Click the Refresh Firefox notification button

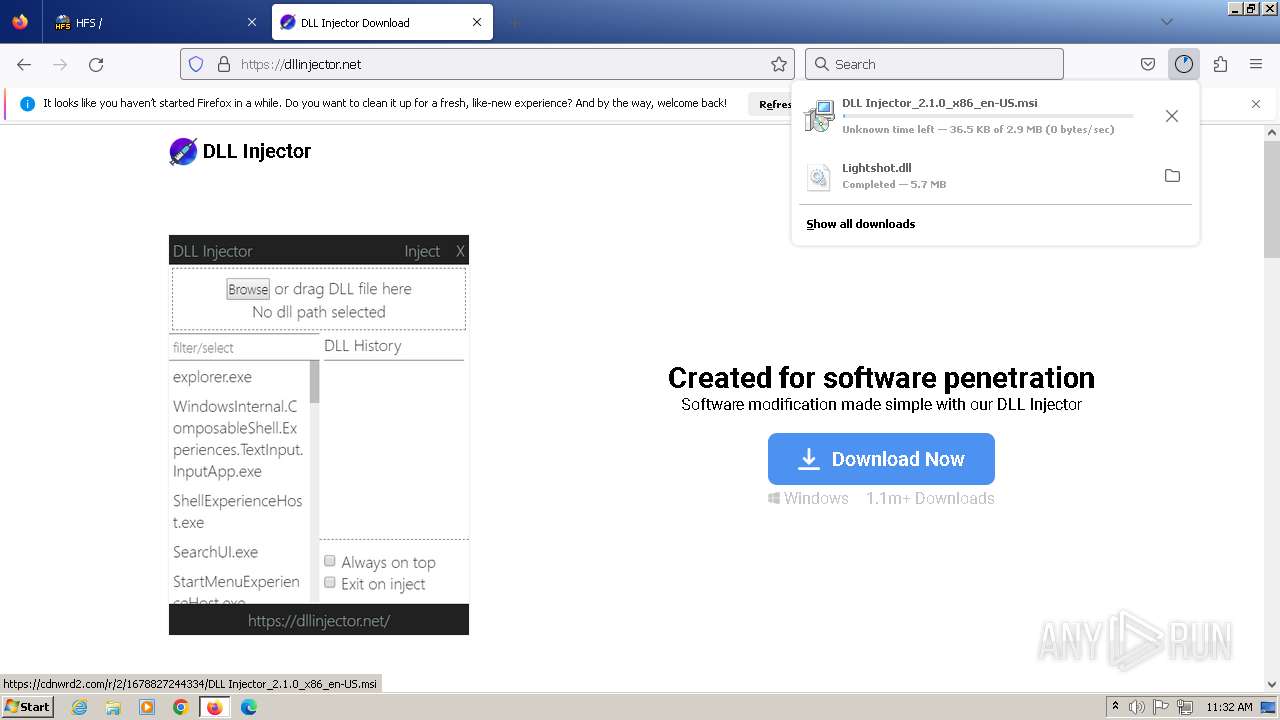[770, 104]
